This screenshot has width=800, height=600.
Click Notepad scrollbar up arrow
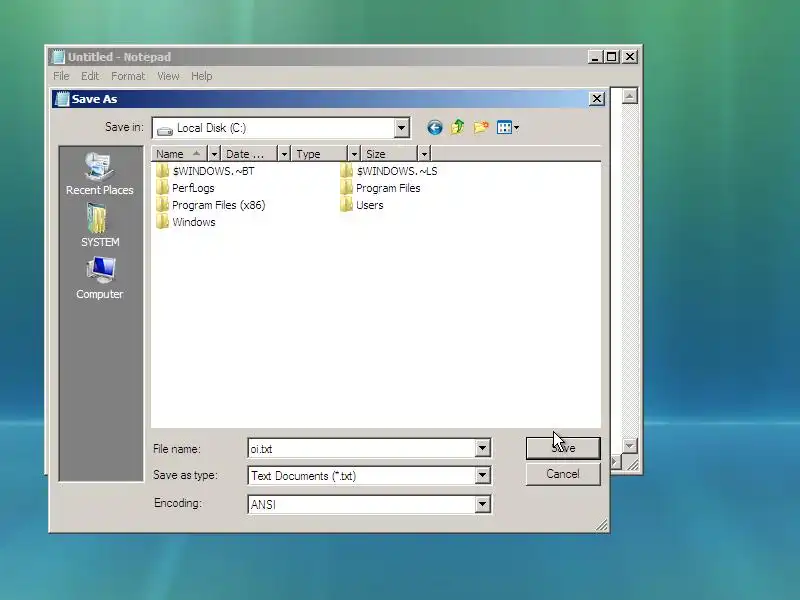click(x=630, y=96)
